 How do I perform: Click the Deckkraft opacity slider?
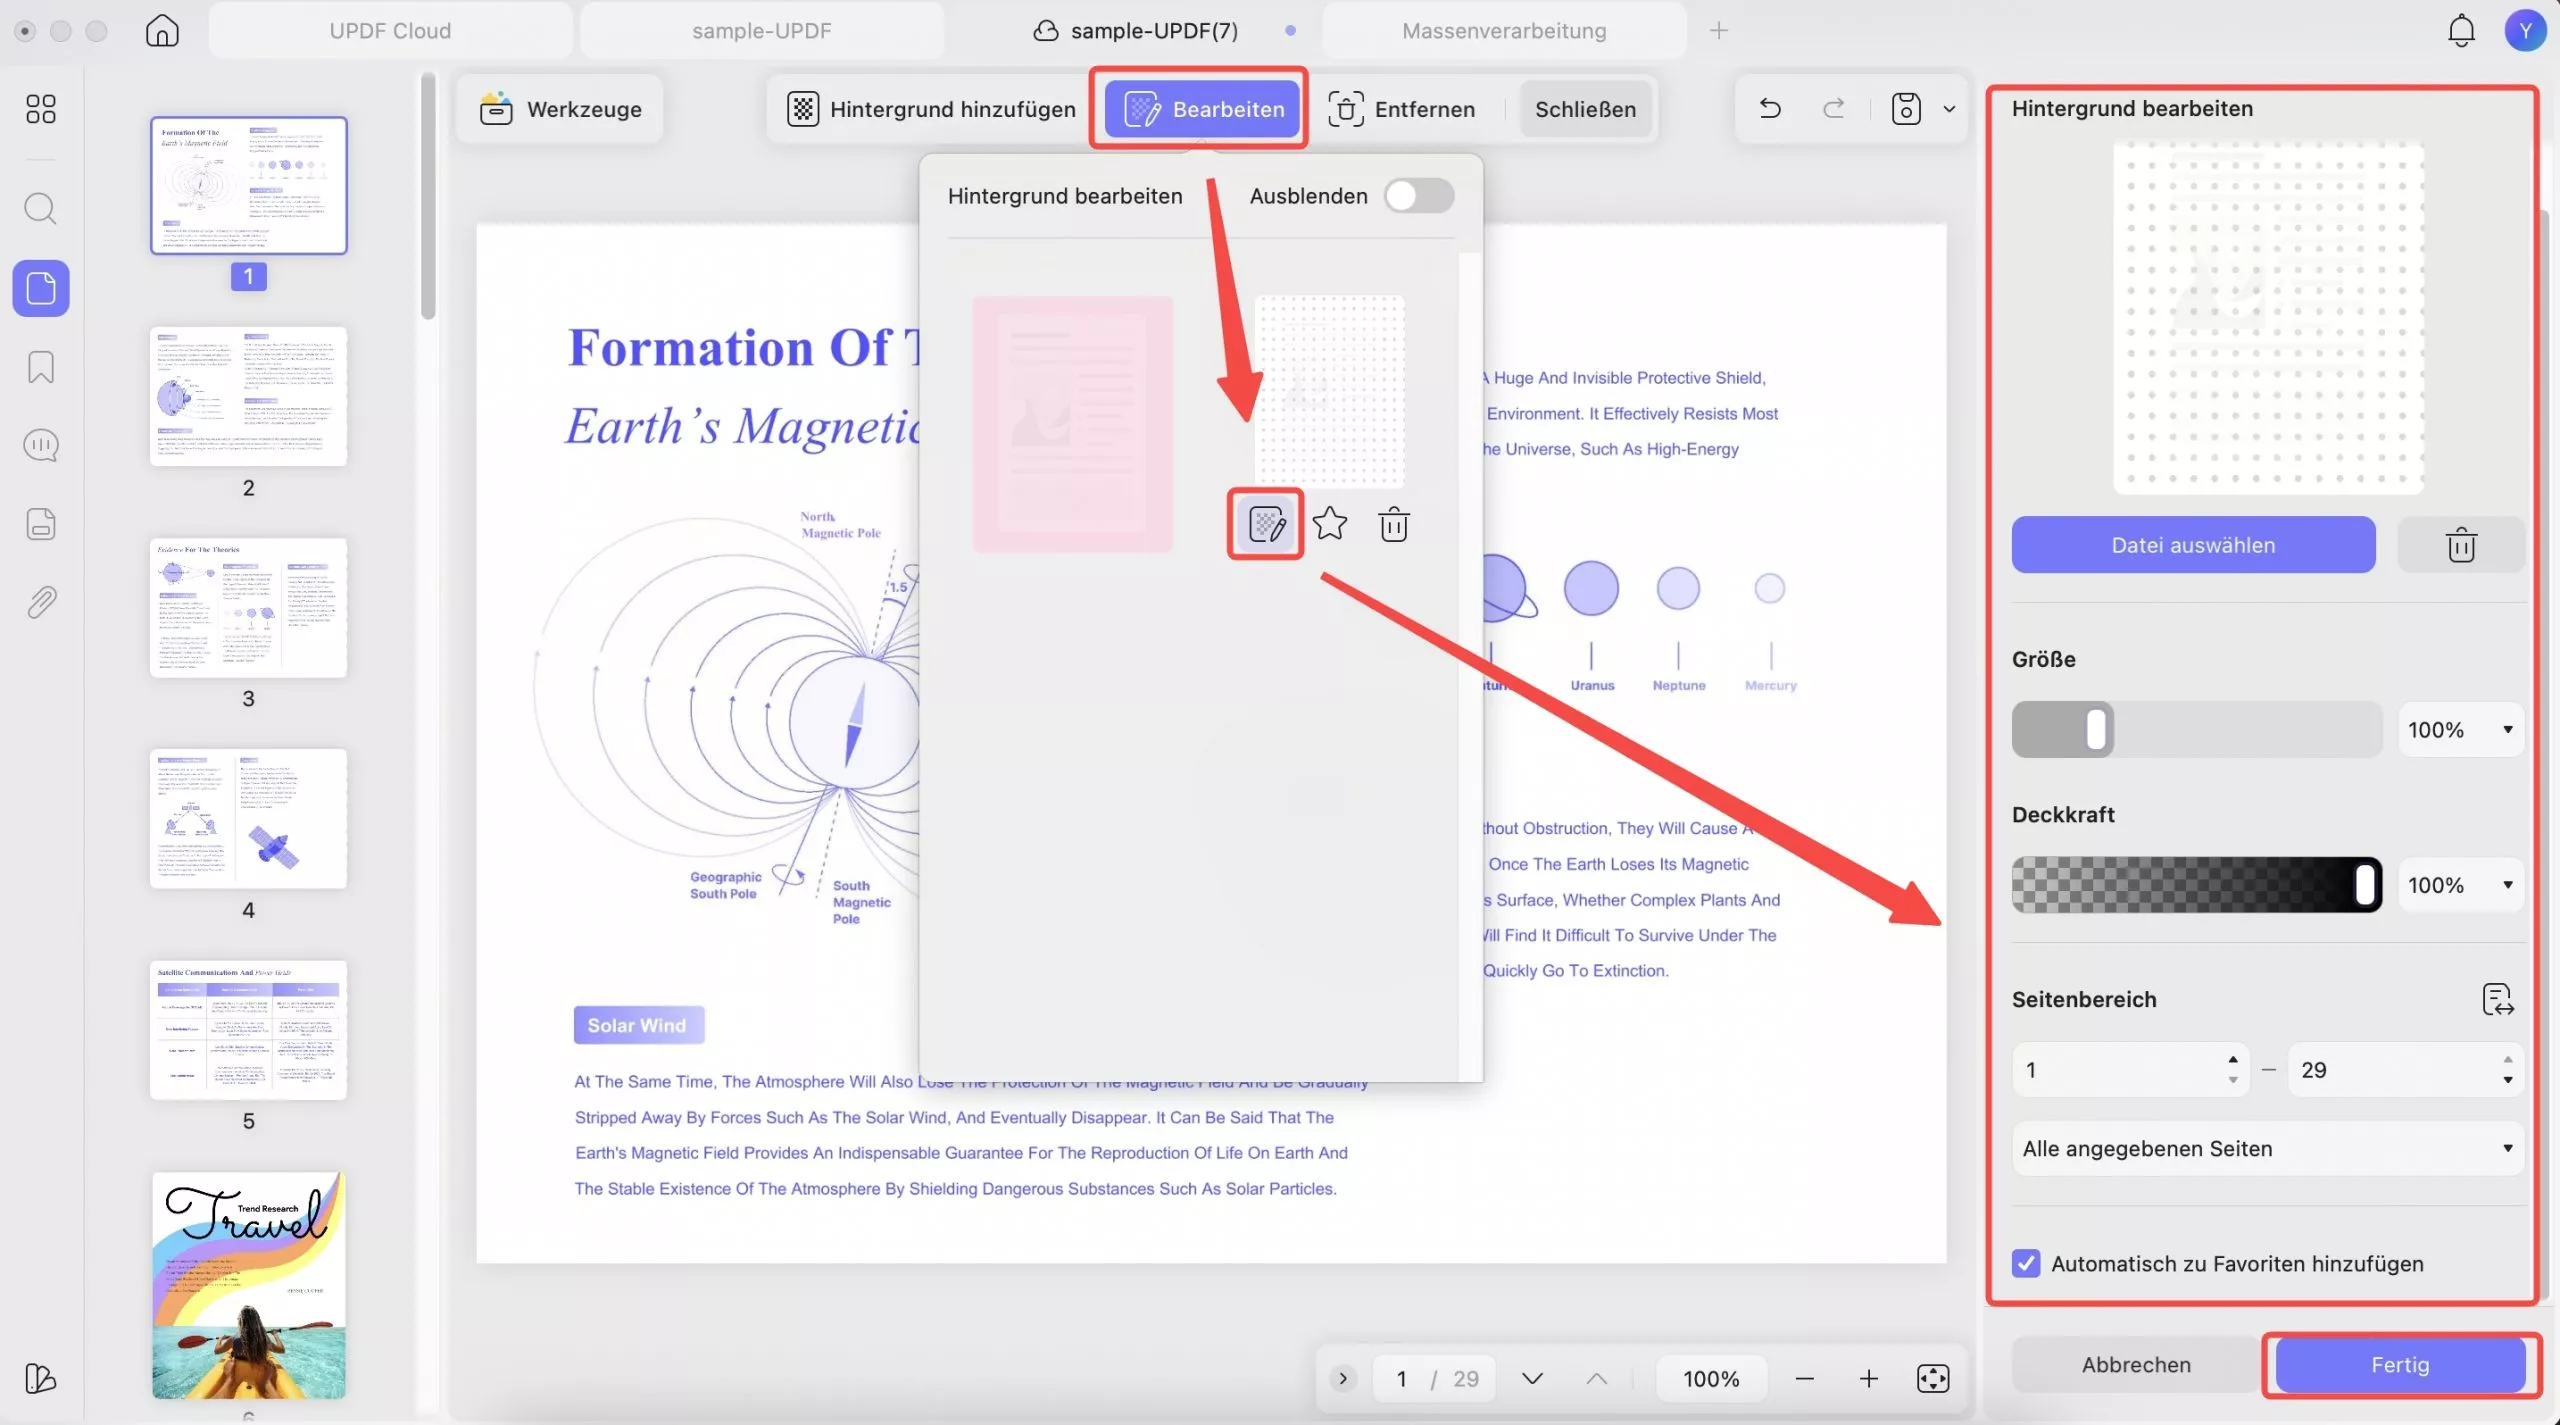[2195, 885]
